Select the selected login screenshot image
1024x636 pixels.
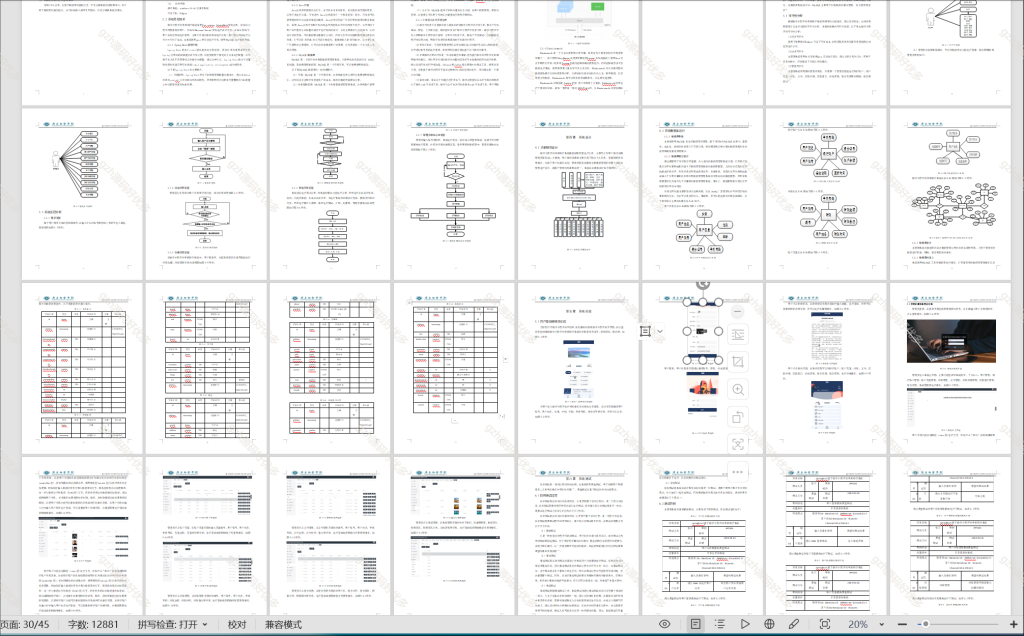(703, 332)
